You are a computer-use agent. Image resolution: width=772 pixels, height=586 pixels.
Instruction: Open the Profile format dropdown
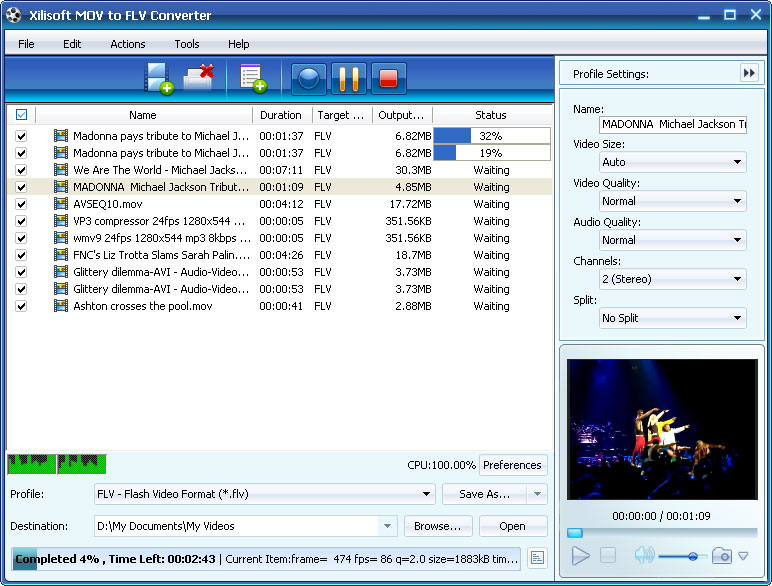click(264, 494)
